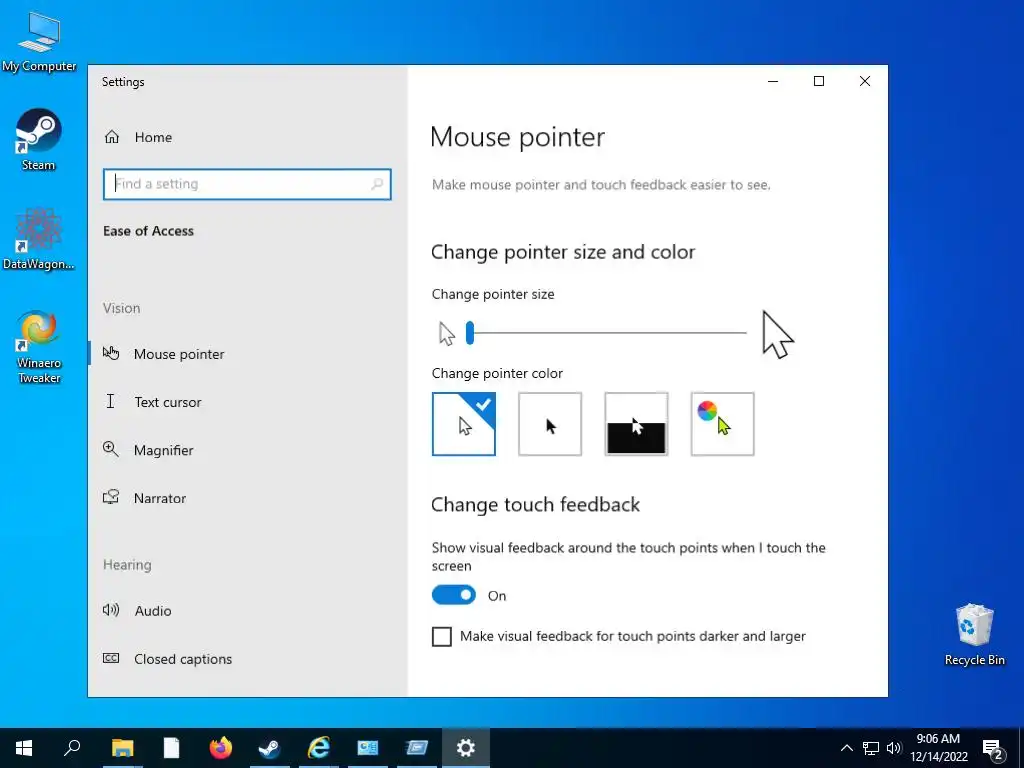This screenshot has width=1024, height=768.
Task: Minimize the Settings window
Action: pos(773,81)
